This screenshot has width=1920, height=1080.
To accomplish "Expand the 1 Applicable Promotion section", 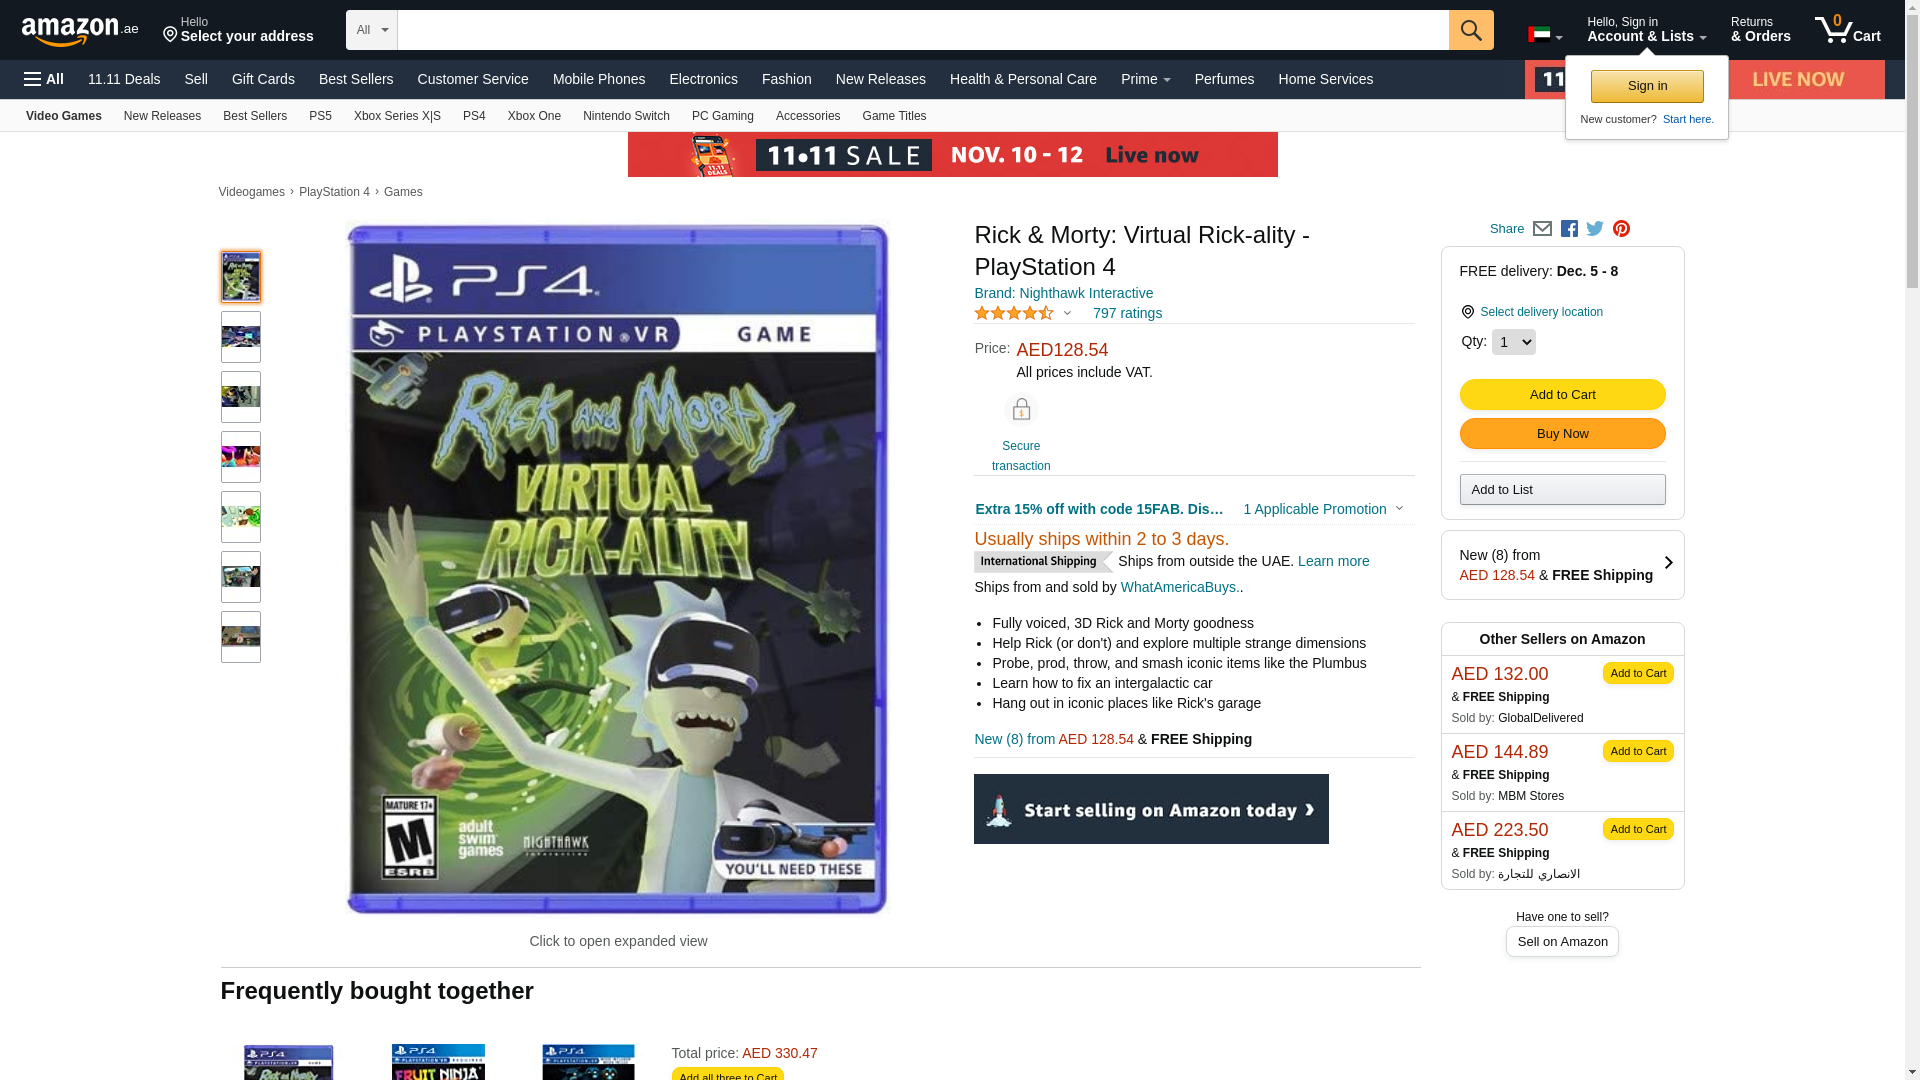I will 1323,509.
